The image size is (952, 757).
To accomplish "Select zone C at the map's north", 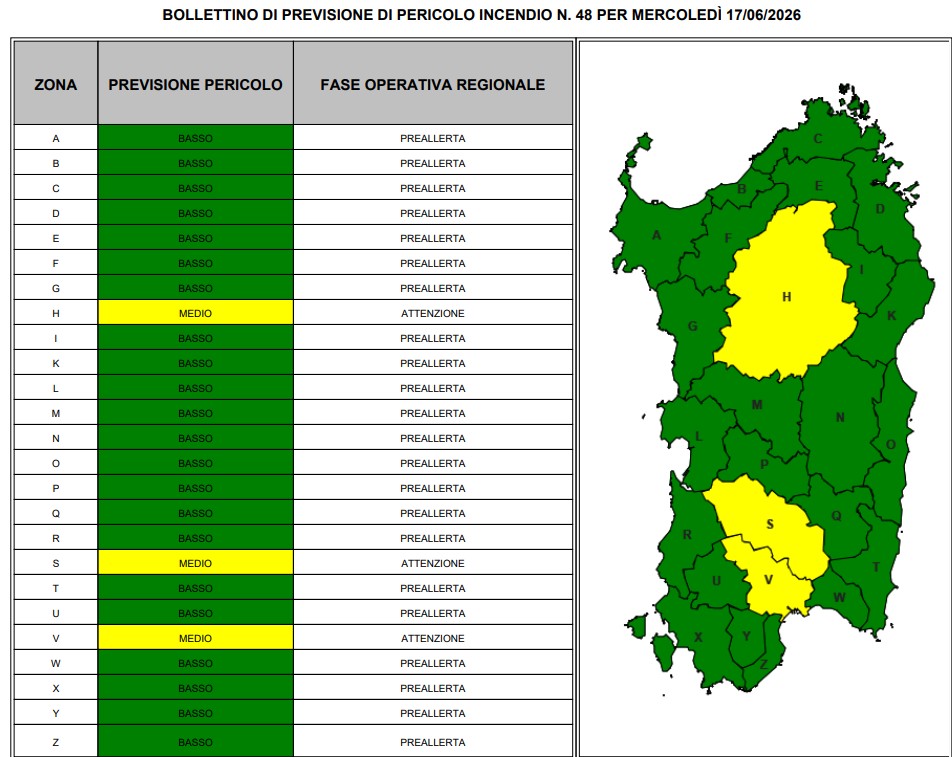I will [x=817, y=139].
